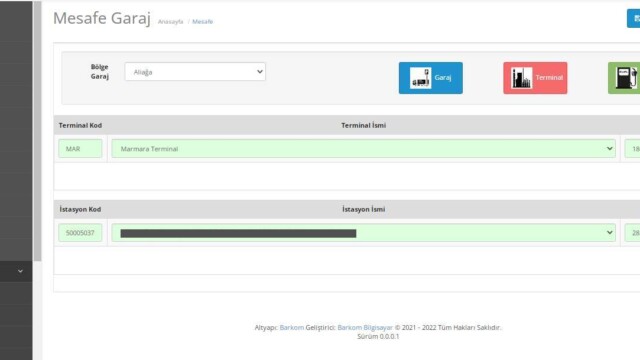Click the İstasyon İsmi column header

point(364,209)
